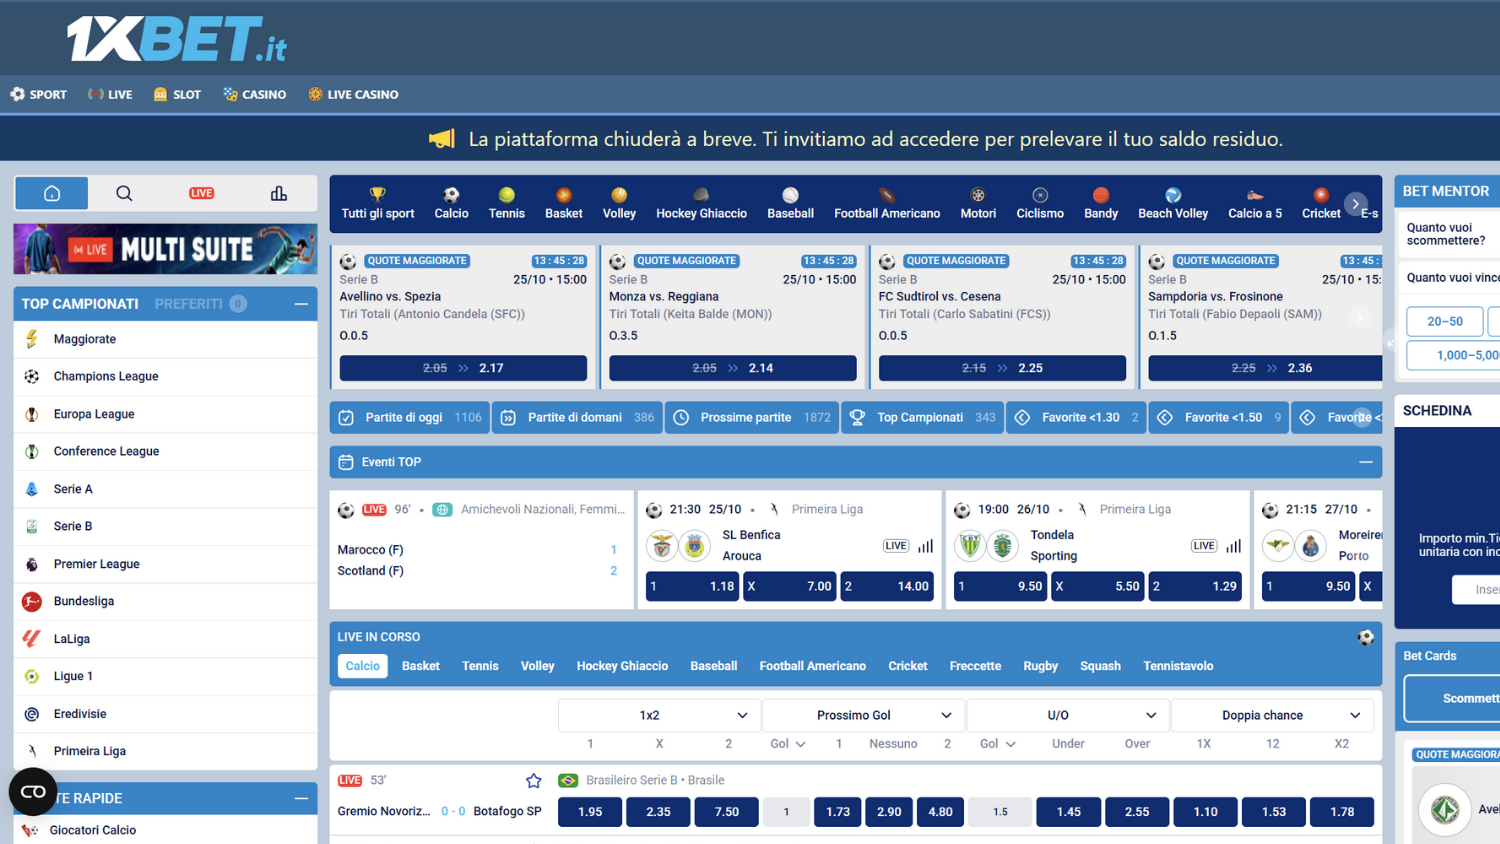Toggle live stream for SL Benfica vs Arouca

click(895, 546)
